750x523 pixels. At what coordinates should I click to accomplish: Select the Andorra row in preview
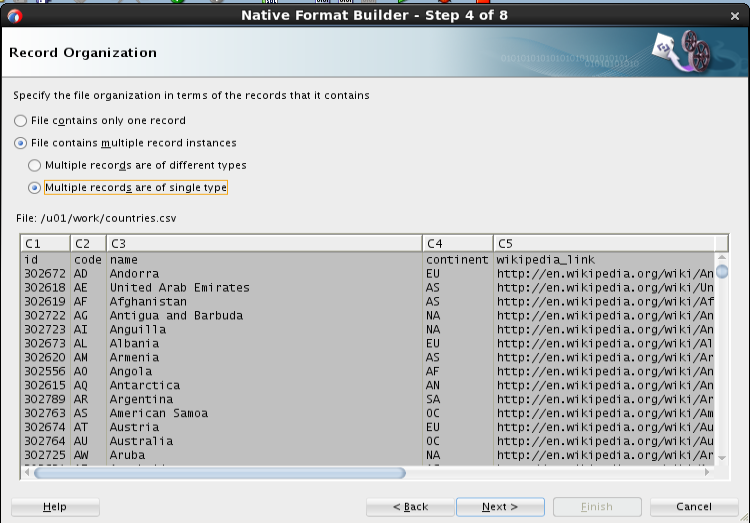[368, 274]
